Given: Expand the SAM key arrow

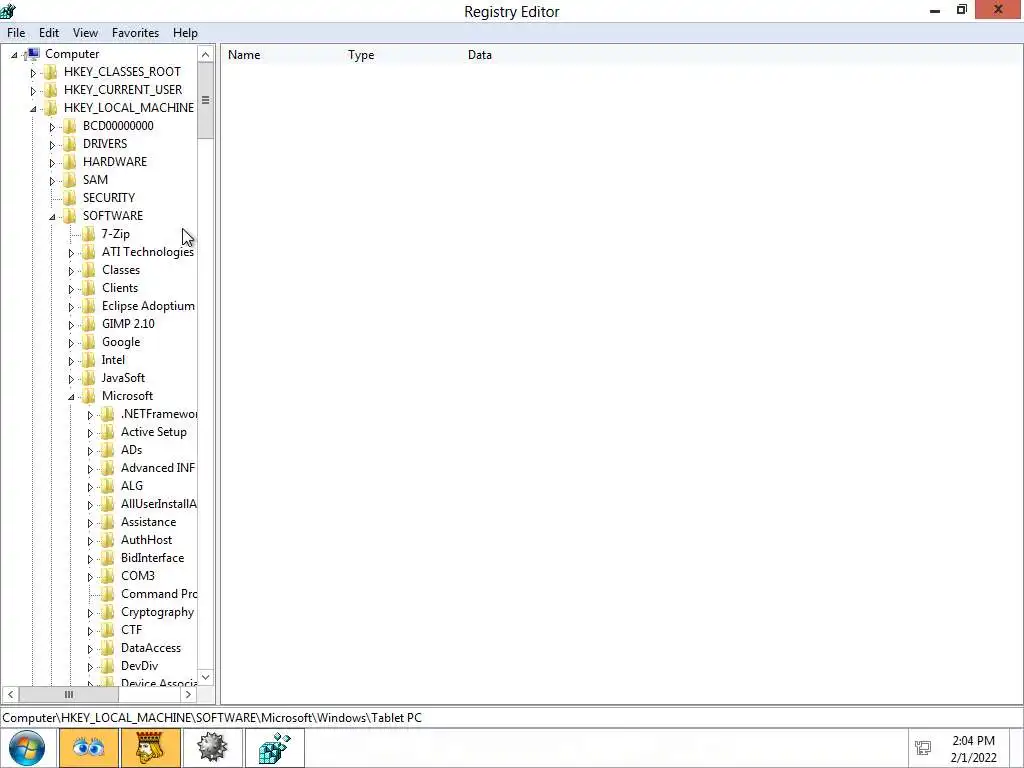Looking at the screenshot, I should coord(52,181).
